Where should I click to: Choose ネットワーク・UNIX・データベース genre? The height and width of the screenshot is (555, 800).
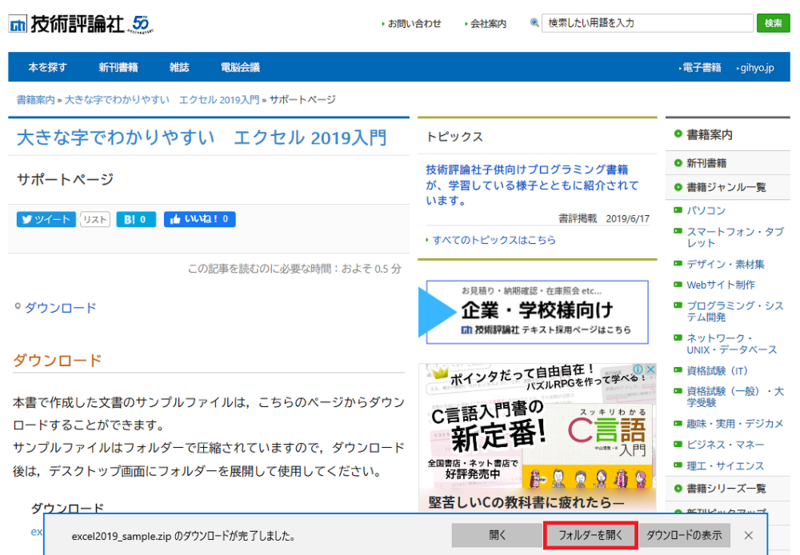coord(732,344)
